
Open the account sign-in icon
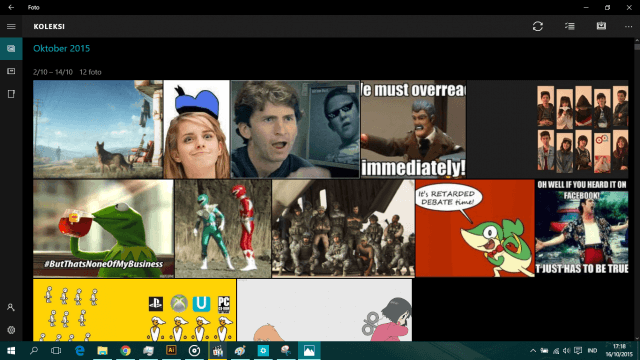11,307
